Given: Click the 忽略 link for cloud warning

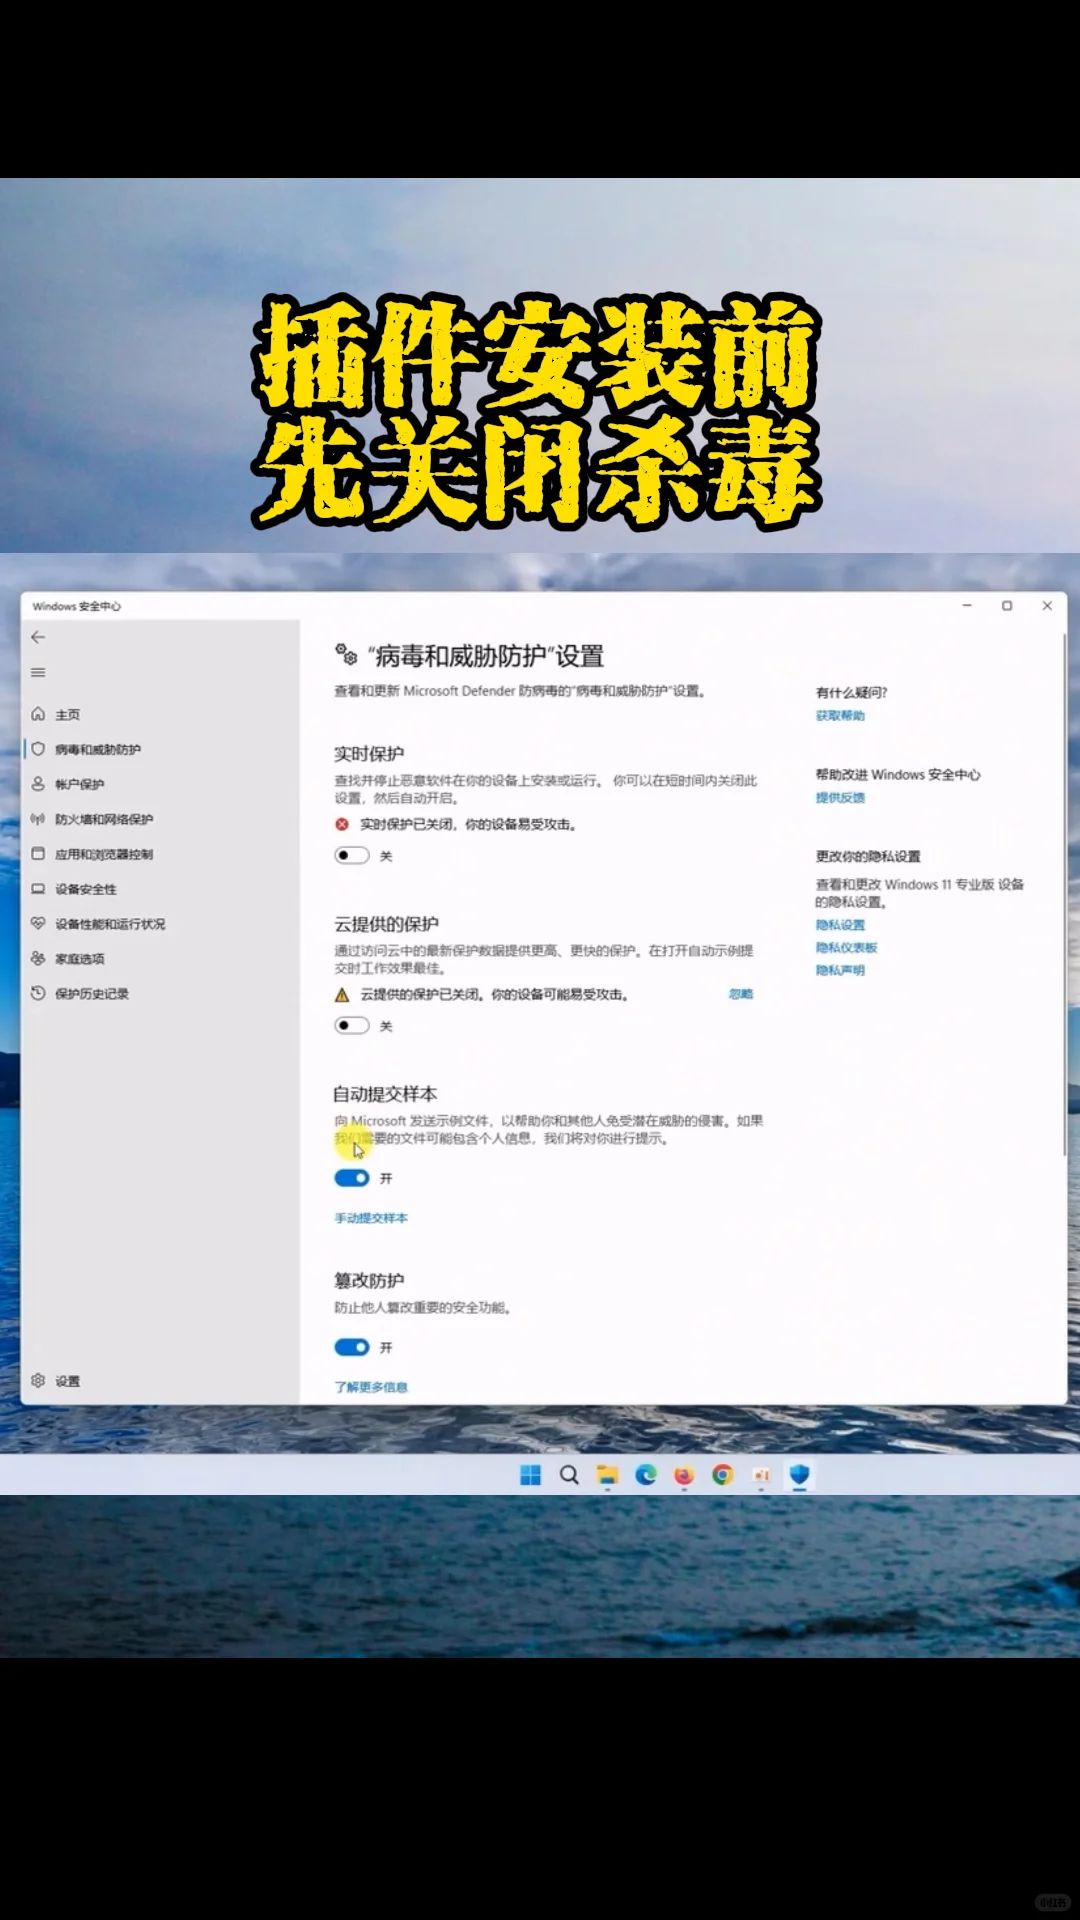Looking at the screenshot, I should tap(741, 994).
